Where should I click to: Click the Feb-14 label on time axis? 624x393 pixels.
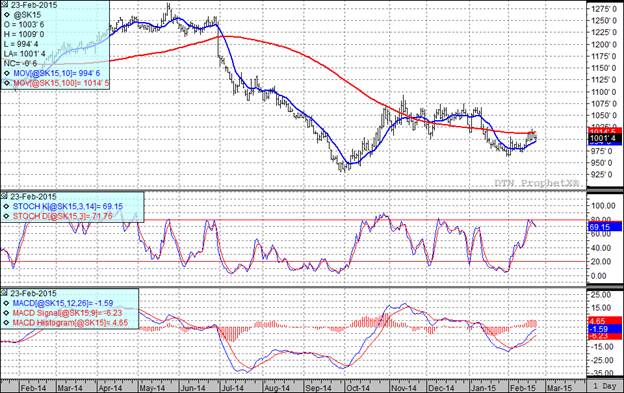33,388
